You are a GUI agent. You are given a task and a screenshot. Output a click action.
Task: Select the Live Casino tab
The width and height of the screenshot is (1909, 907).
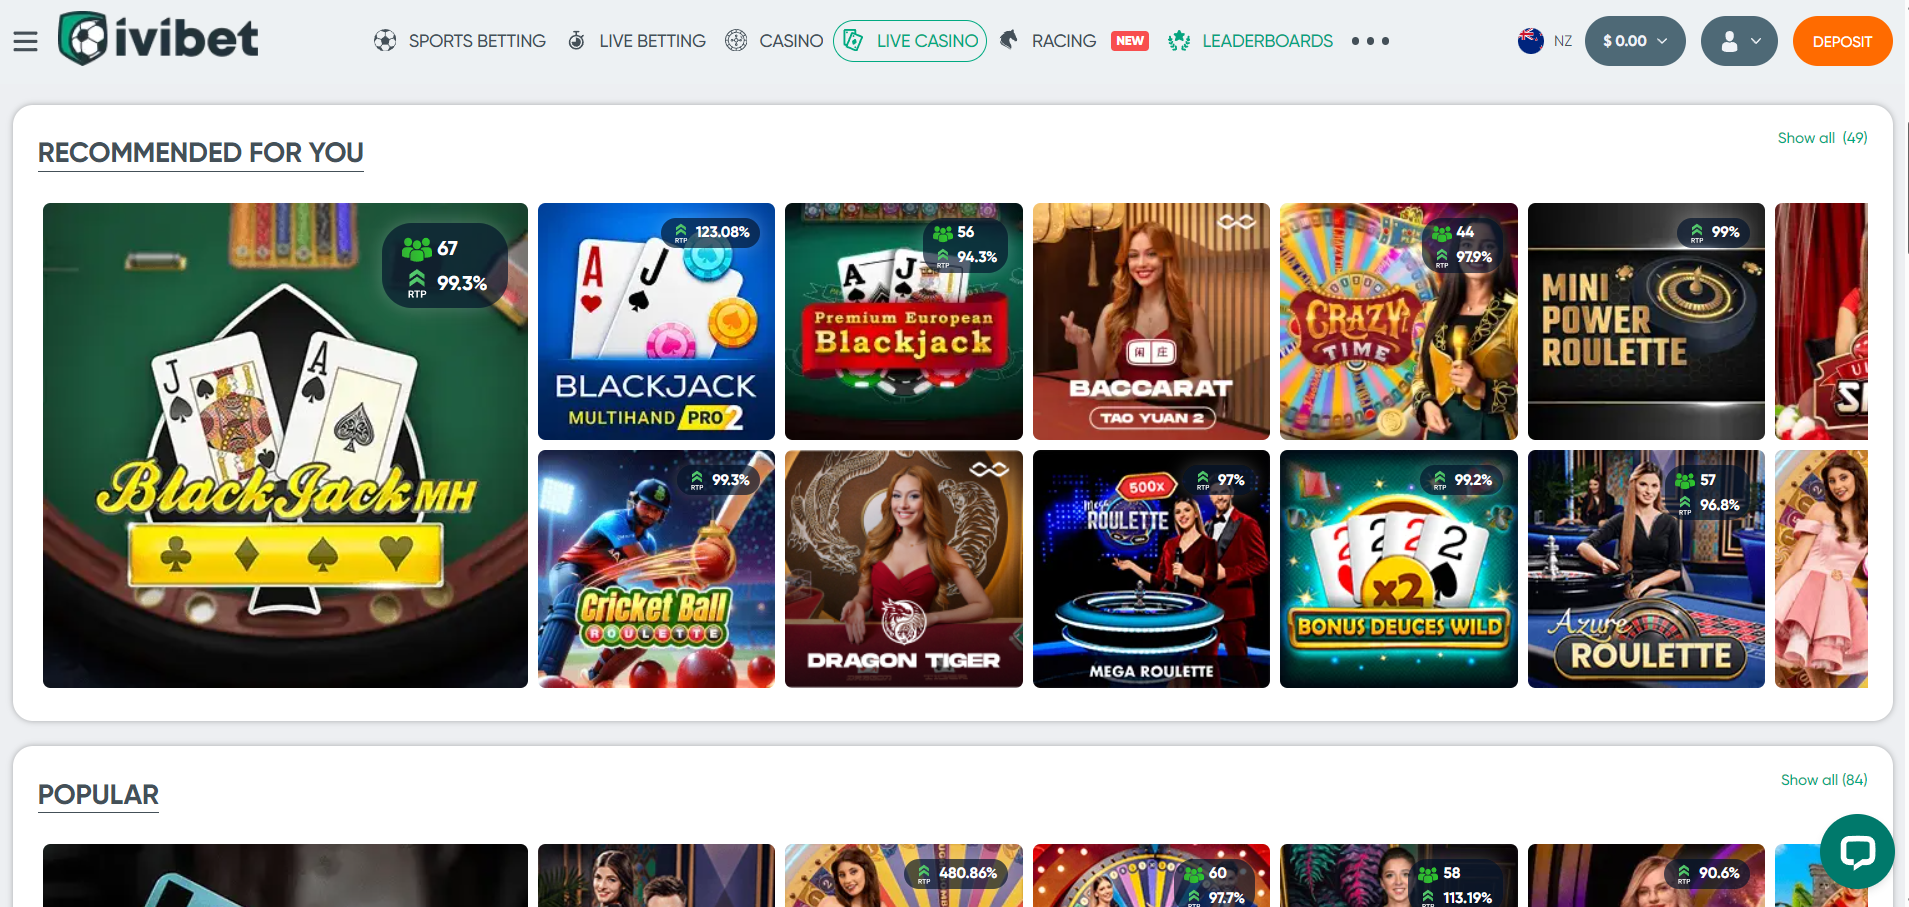click(x=910, y=41)
